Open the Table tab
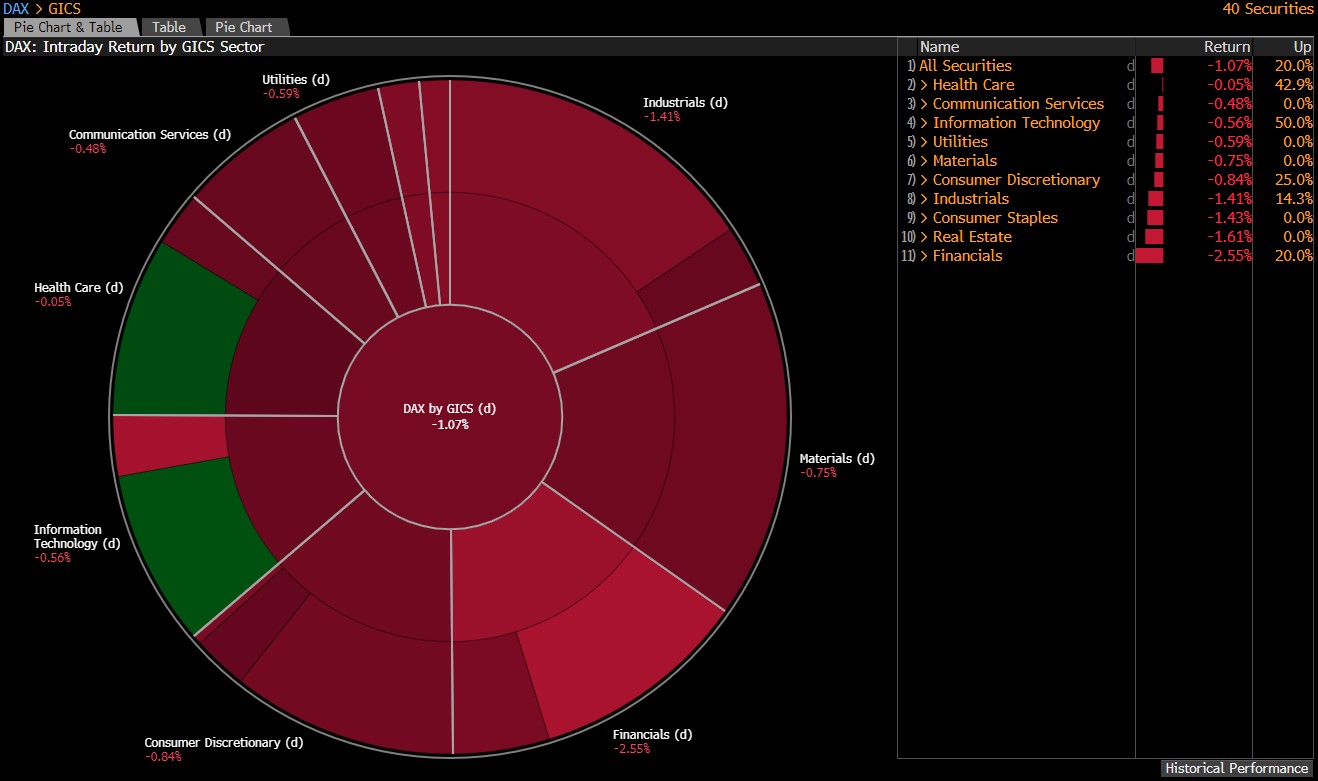 170,27
